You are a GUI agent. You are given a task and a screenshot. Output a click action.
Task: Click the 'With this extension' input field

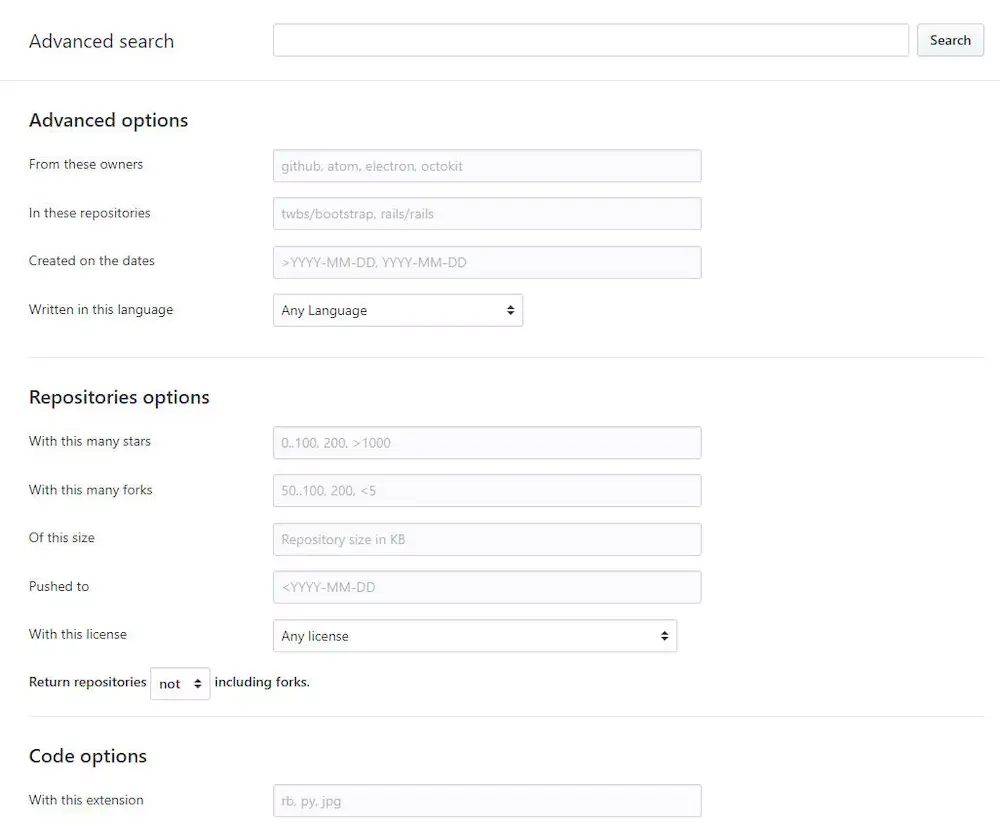click(x=486, y=801)
